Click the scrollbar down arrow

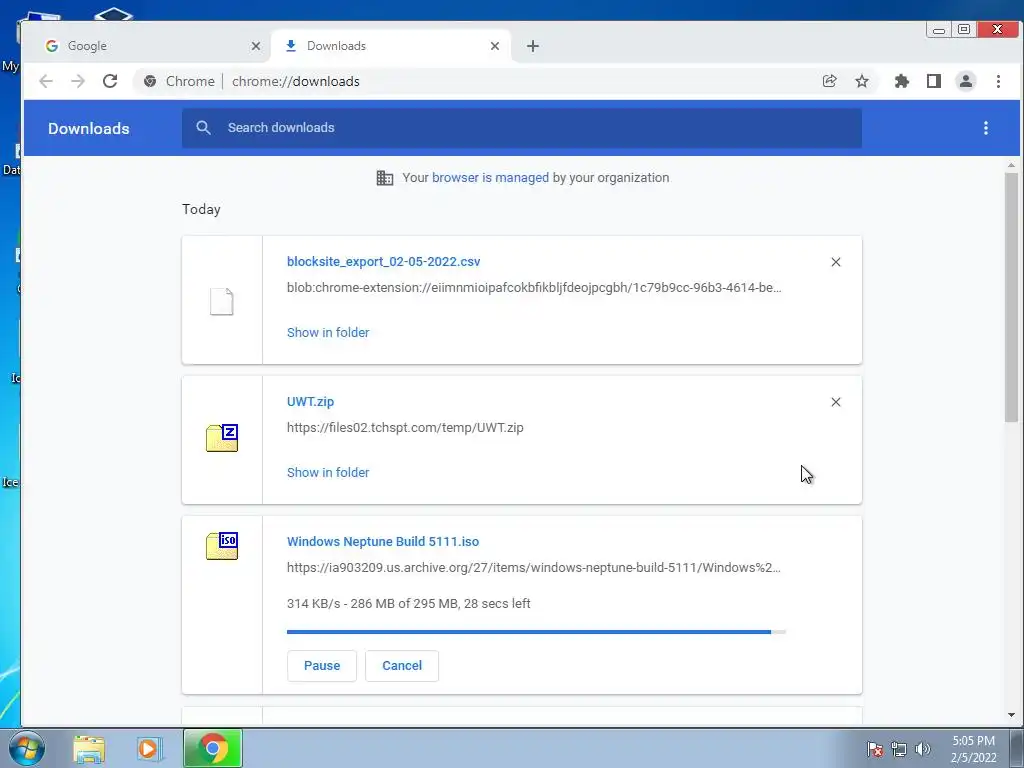point(1011,715)
